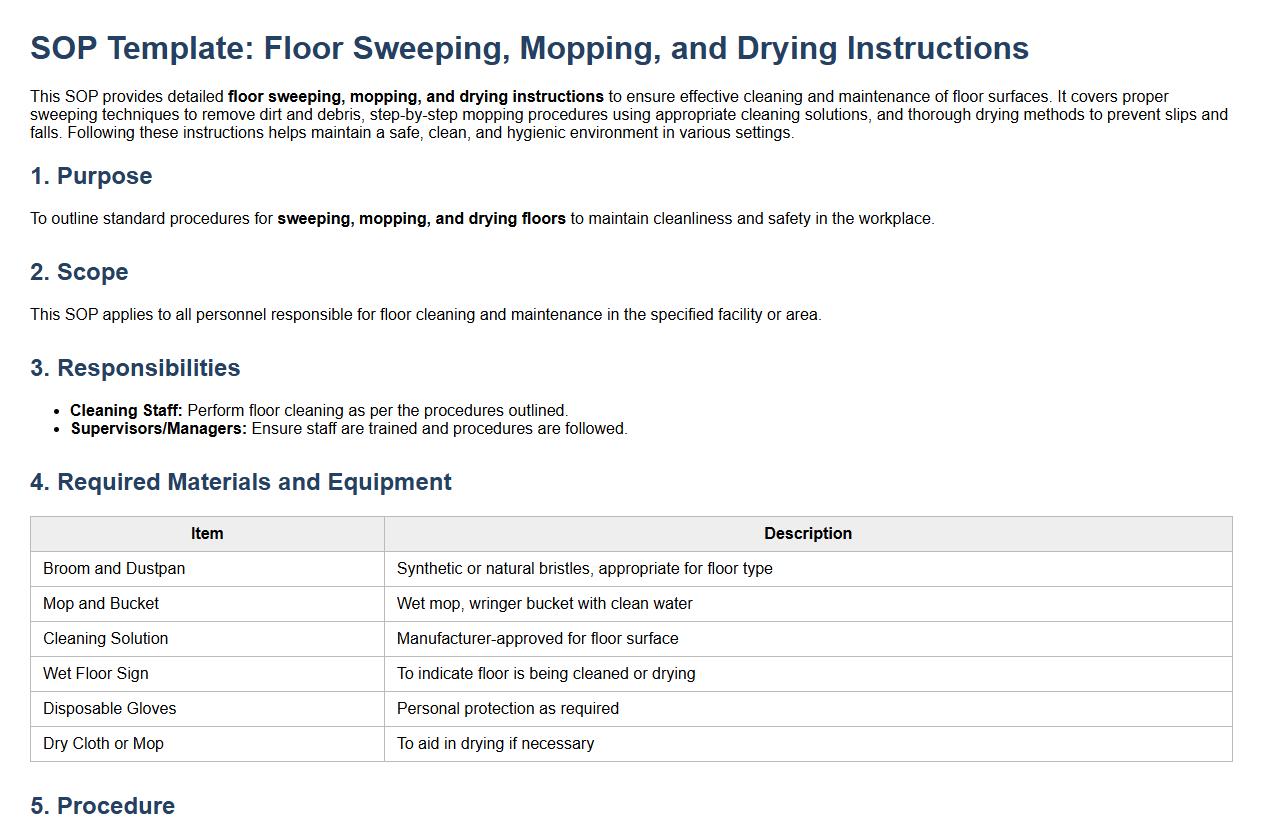Click the 'Mop and Bucket' table cell

(101, 604)
